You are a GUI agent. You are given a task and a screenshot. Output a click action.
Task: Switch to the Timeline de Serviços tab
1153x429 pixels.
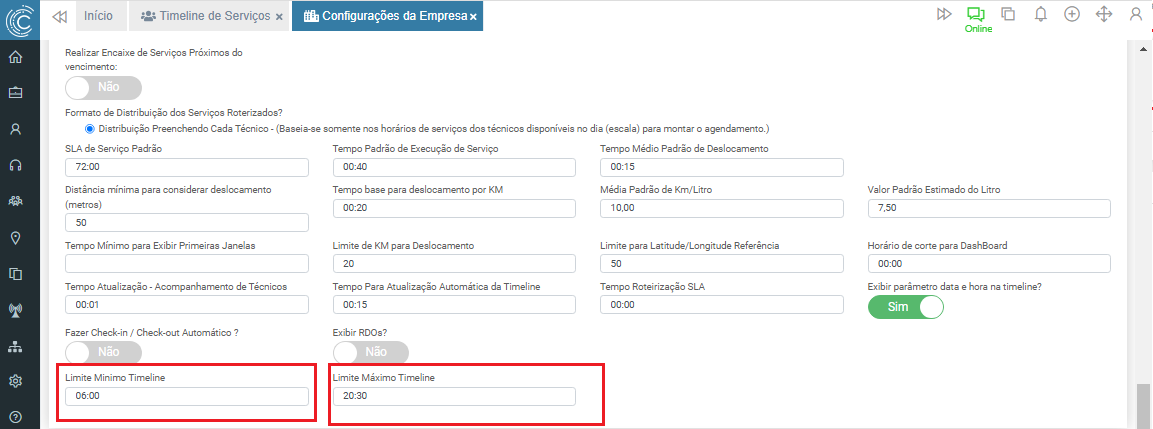206,16
